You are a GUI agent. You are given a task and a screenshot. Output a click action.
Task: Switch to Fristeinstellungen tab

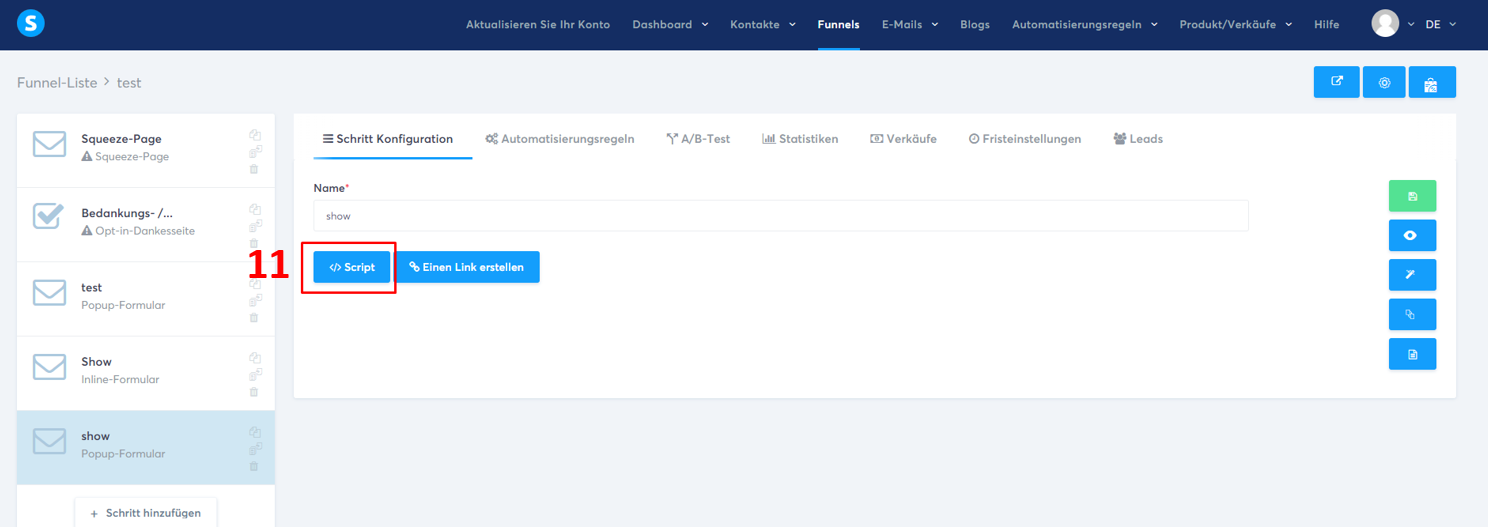(x=1025, y=139)
